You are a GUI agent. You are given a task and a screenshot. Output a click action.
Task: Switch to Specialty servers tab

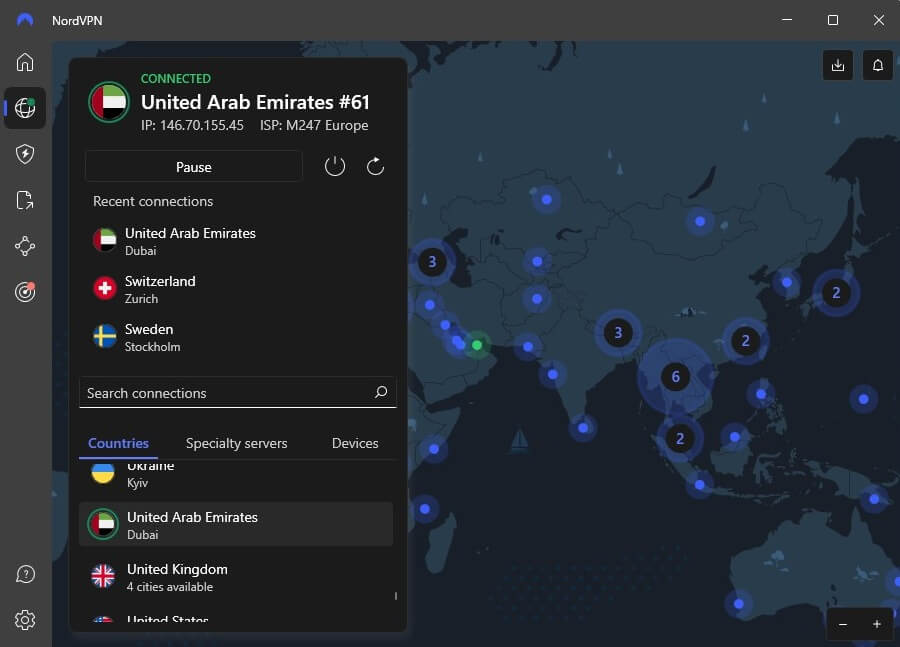[236, 443]
